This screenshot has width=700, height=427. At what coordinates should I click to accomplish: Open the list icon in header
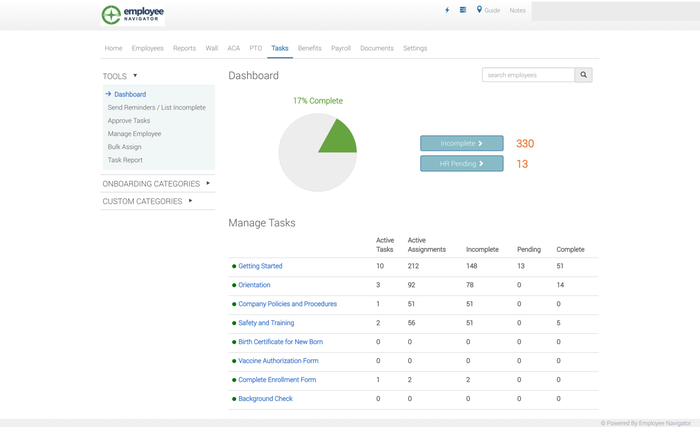tap(463, 10)
